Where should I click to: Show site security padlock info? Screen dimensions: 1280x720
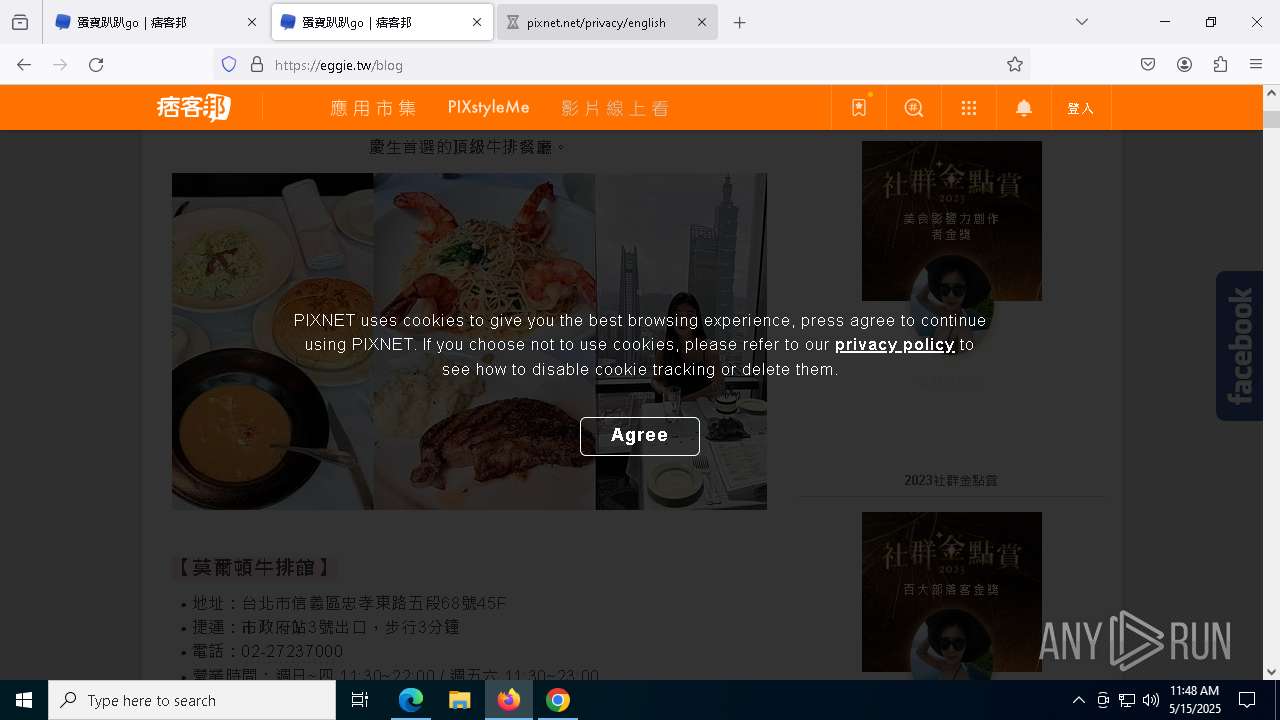click(257, 64)
